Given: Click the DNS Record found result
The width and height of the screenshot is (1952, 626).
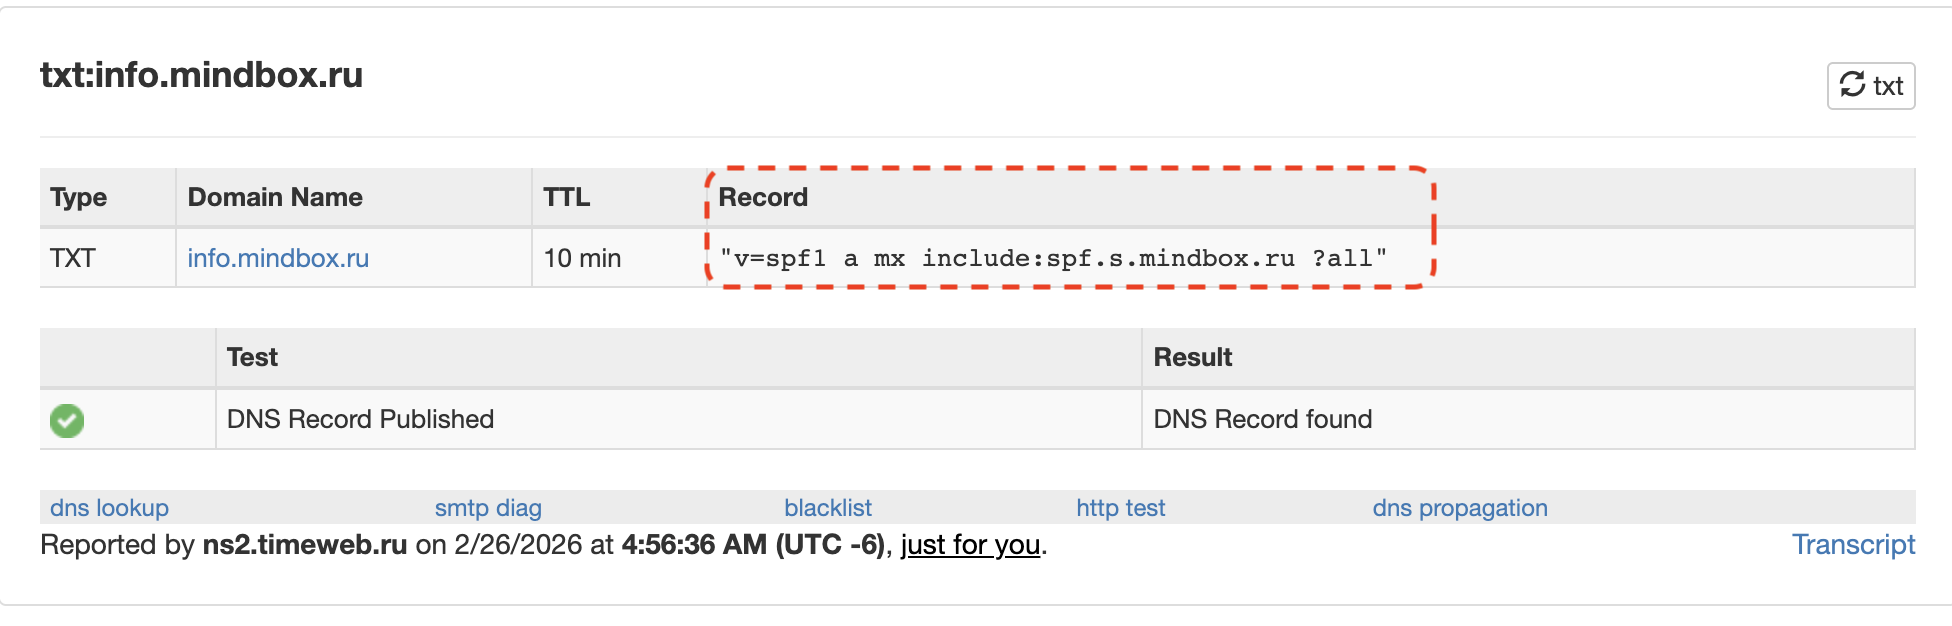Looking at the screenshot, I should tap(1263, 419).
